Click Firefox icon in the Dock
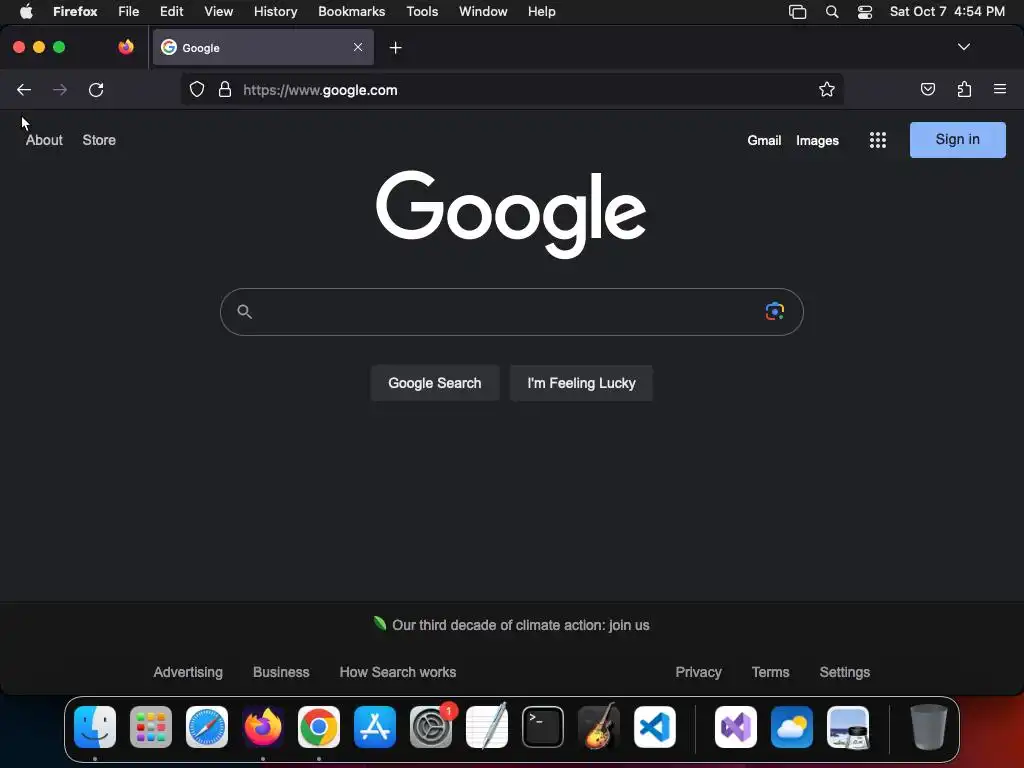 (263, 727)
